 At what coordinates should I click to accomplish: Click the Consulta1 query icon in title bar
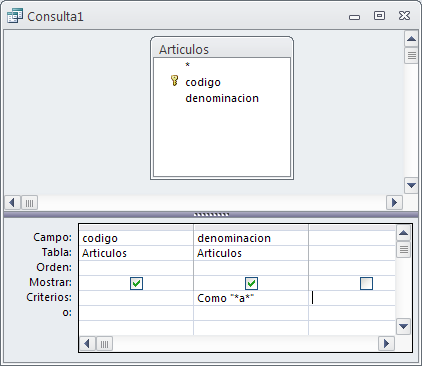(15, 16)
